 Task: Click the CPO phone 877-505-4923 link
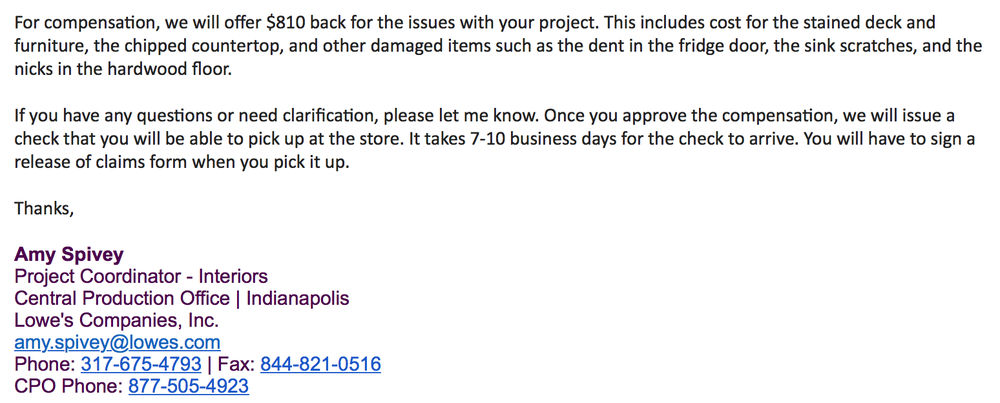pos(188,386)
